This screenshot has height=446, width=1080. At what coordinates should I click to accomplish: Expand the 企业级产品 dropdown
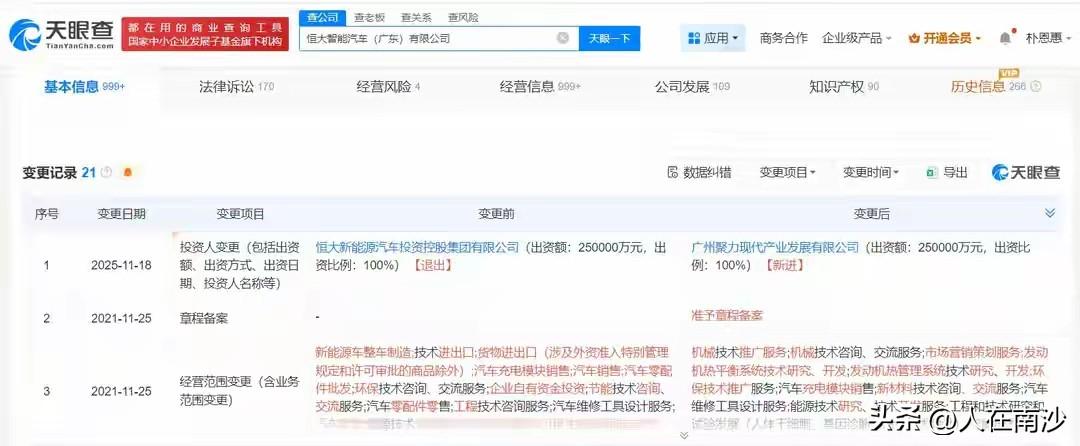click(x=856, y=38)
